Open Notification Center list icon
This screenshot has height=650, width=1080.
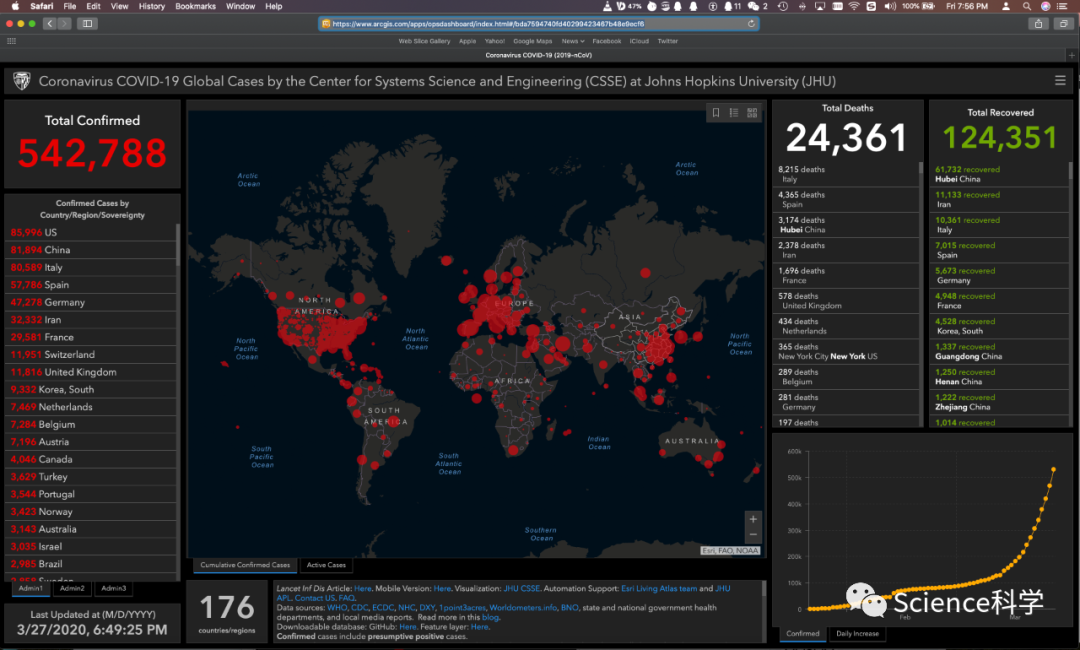point(1062,6)
